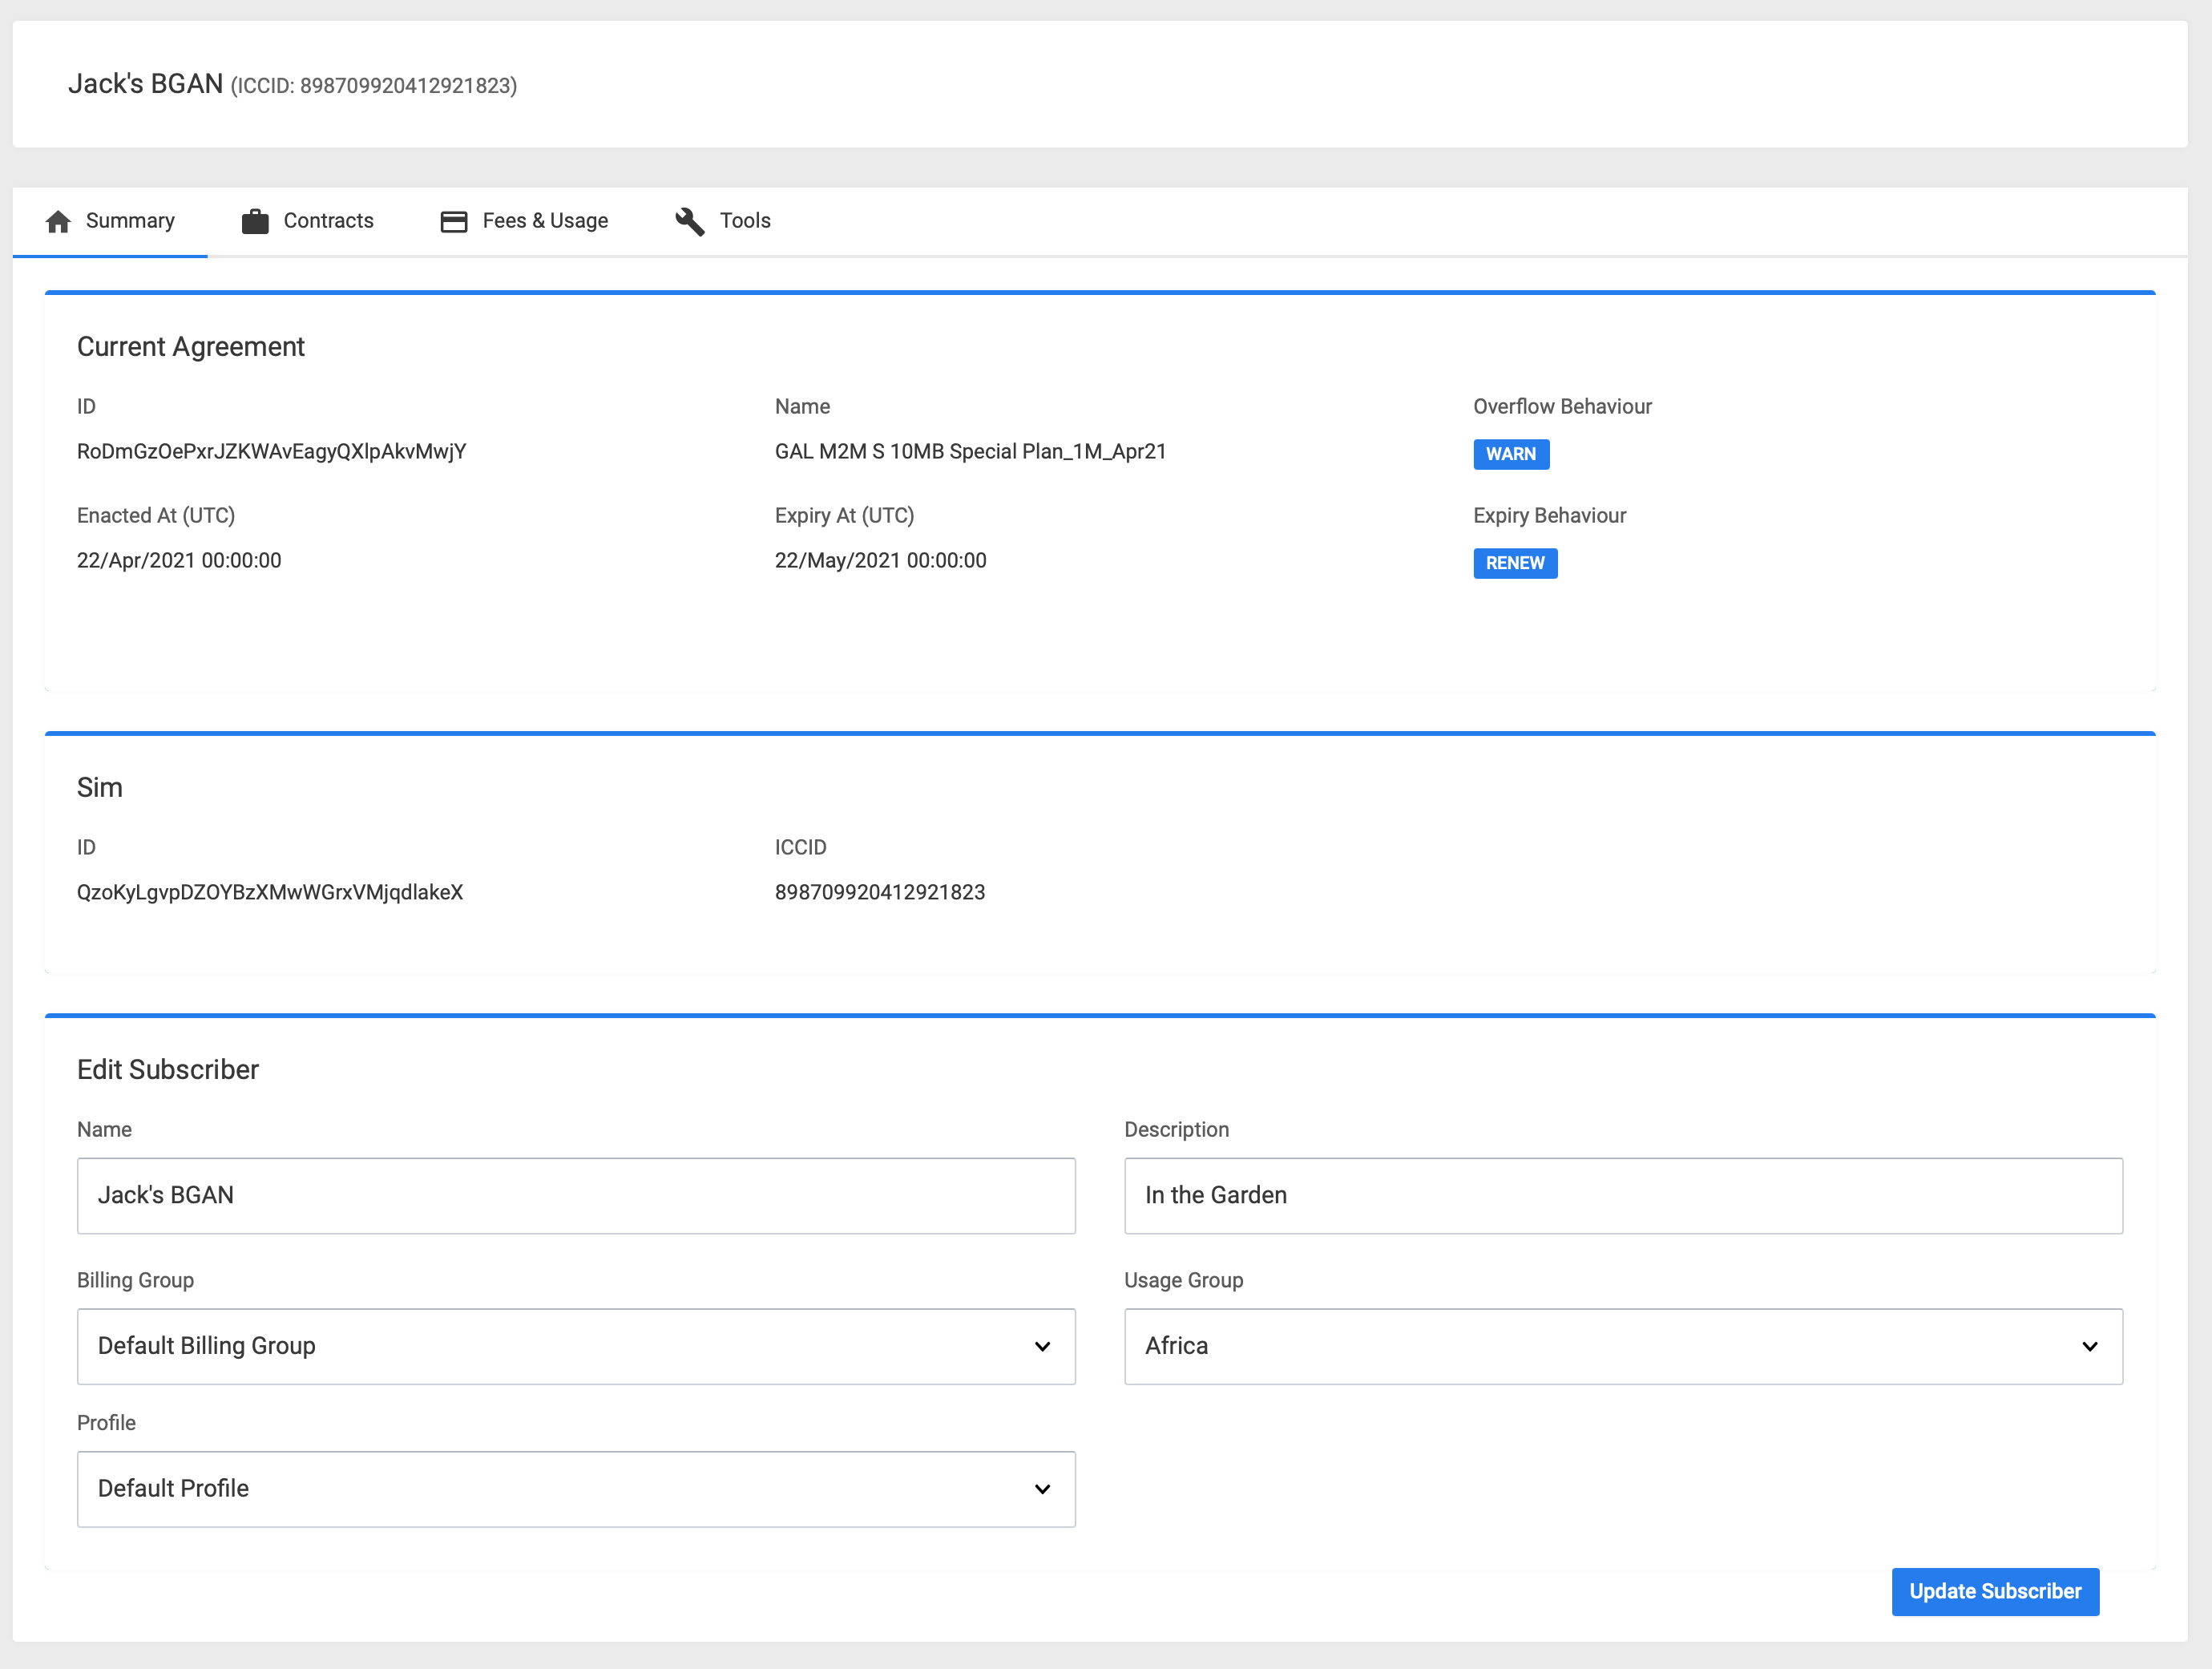
Task: Click the Description field with In the Garden
Action: pos(1622,1196)
